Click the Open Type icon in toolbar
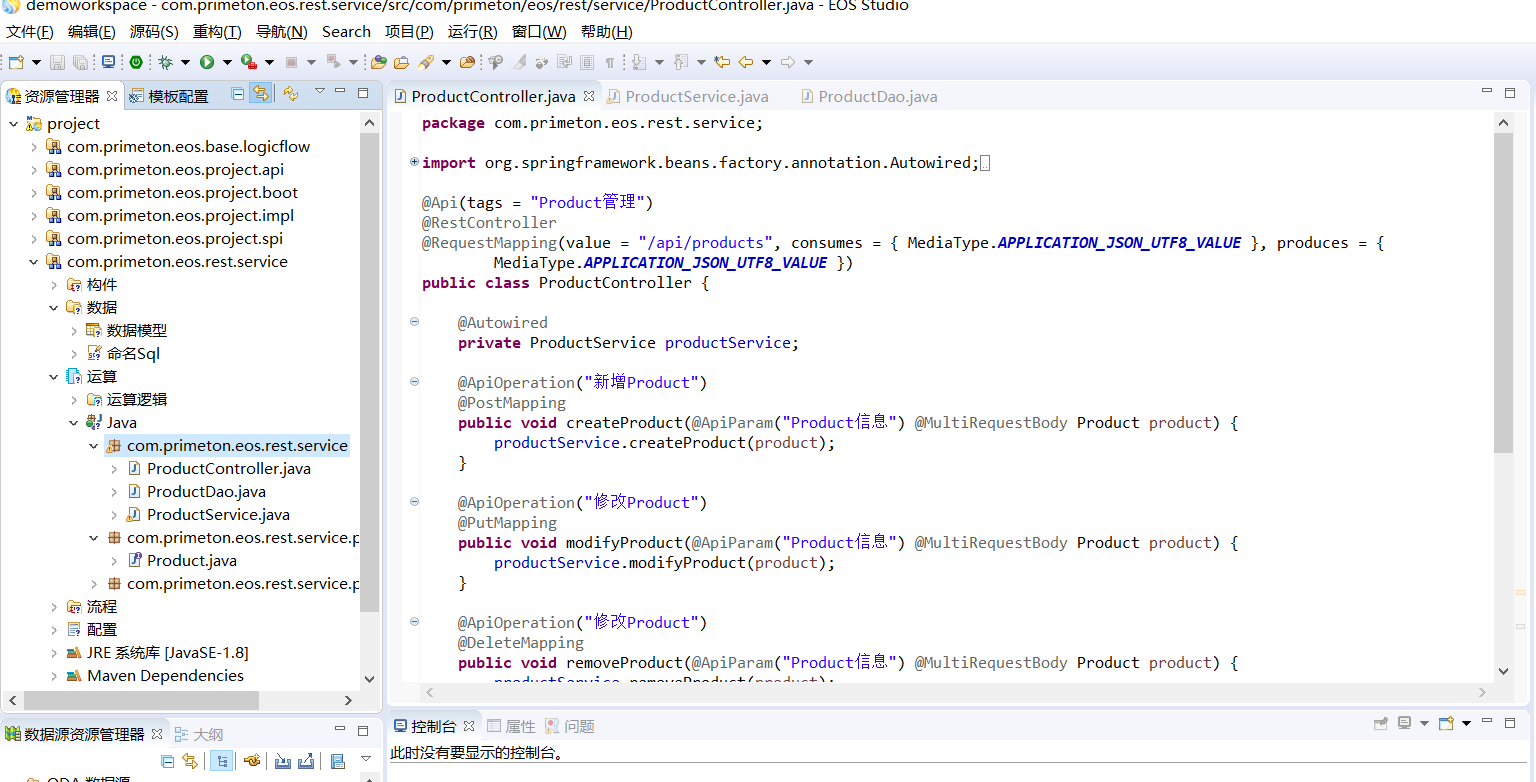The image size is (1536, 782). (x=379, y=62)
